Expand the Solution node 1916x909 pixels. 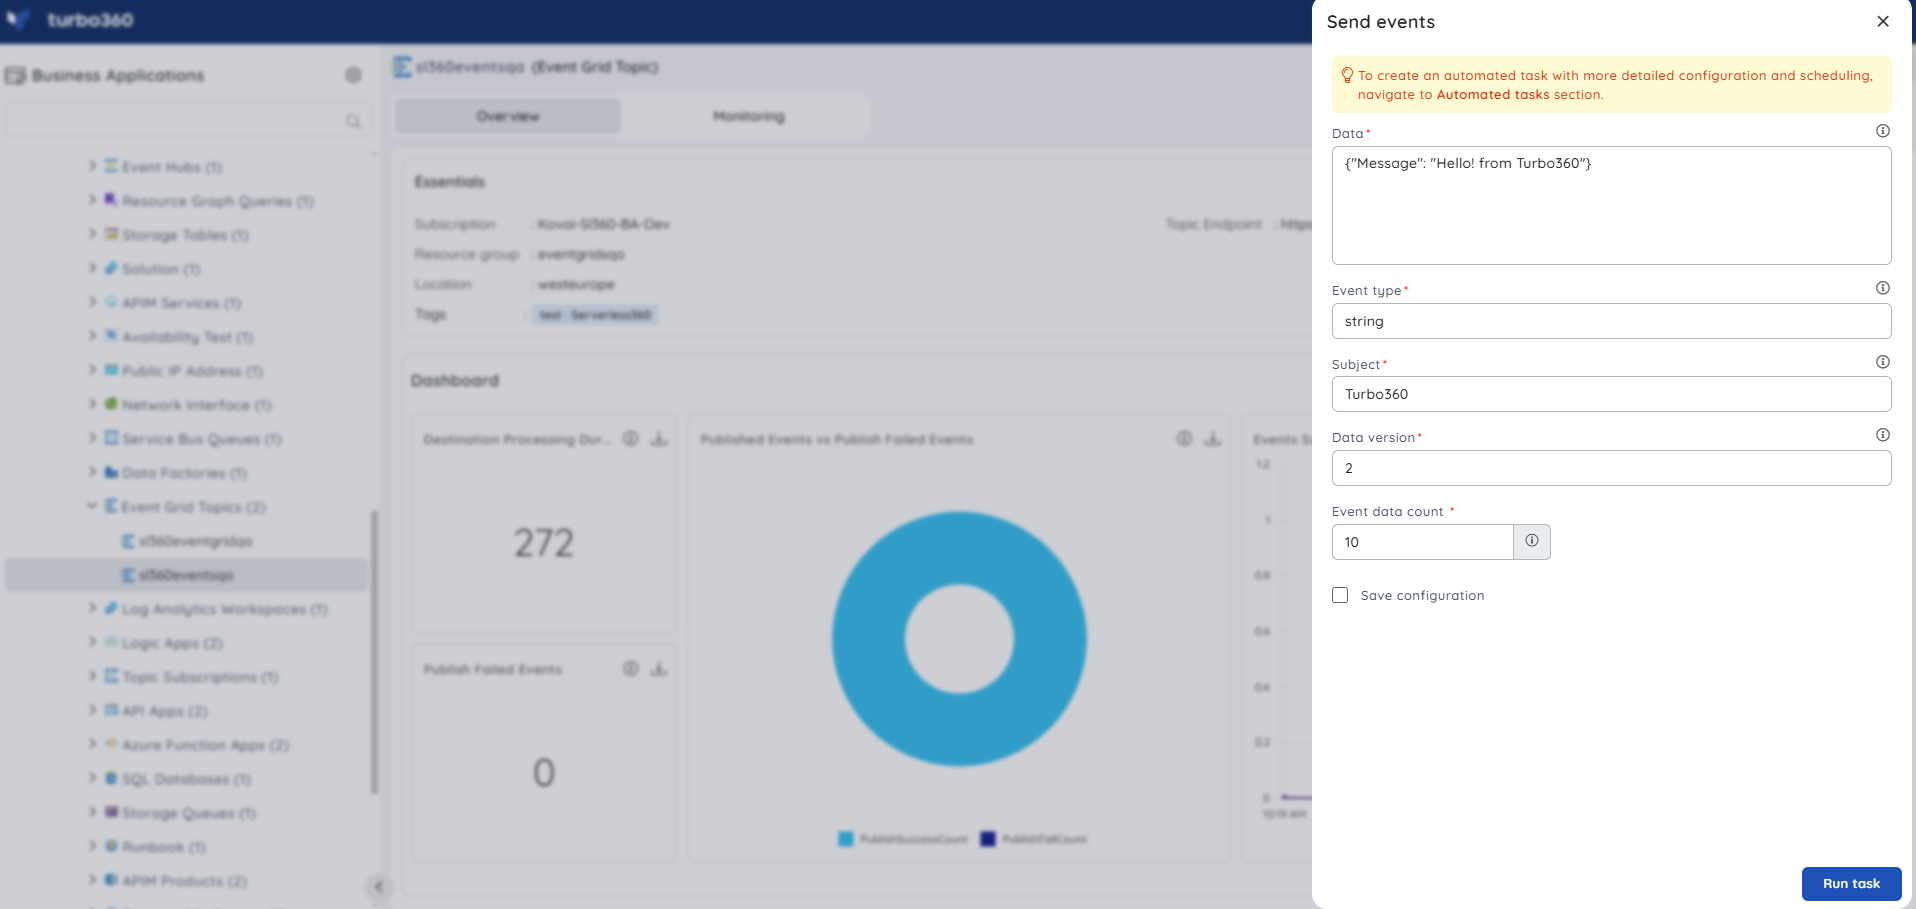click(x=92, y=268)
